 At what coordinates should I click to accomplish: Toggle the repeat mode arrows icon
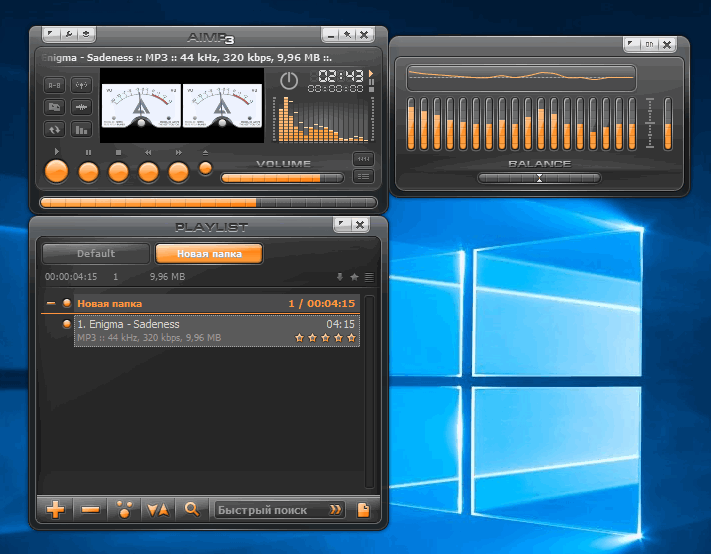(x=53, y=129)
